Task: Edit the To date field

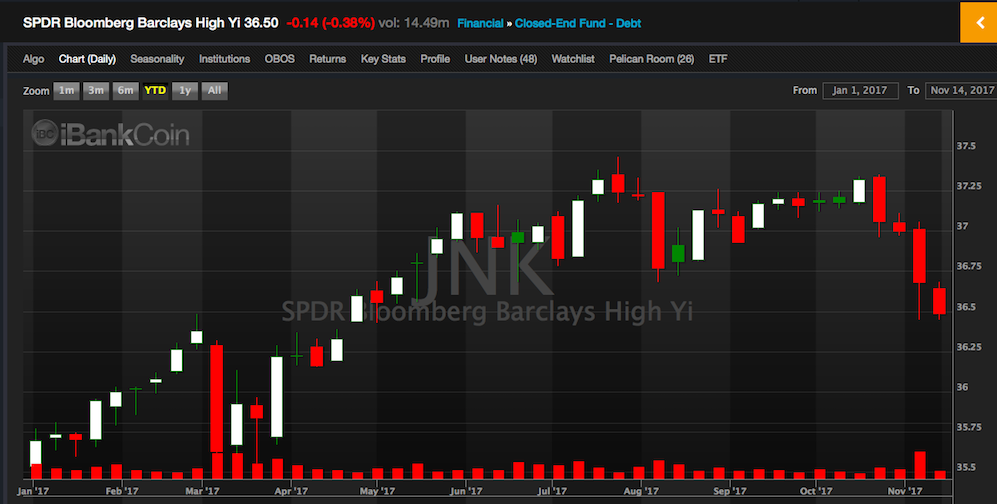Action: click(x=961, y=90)
